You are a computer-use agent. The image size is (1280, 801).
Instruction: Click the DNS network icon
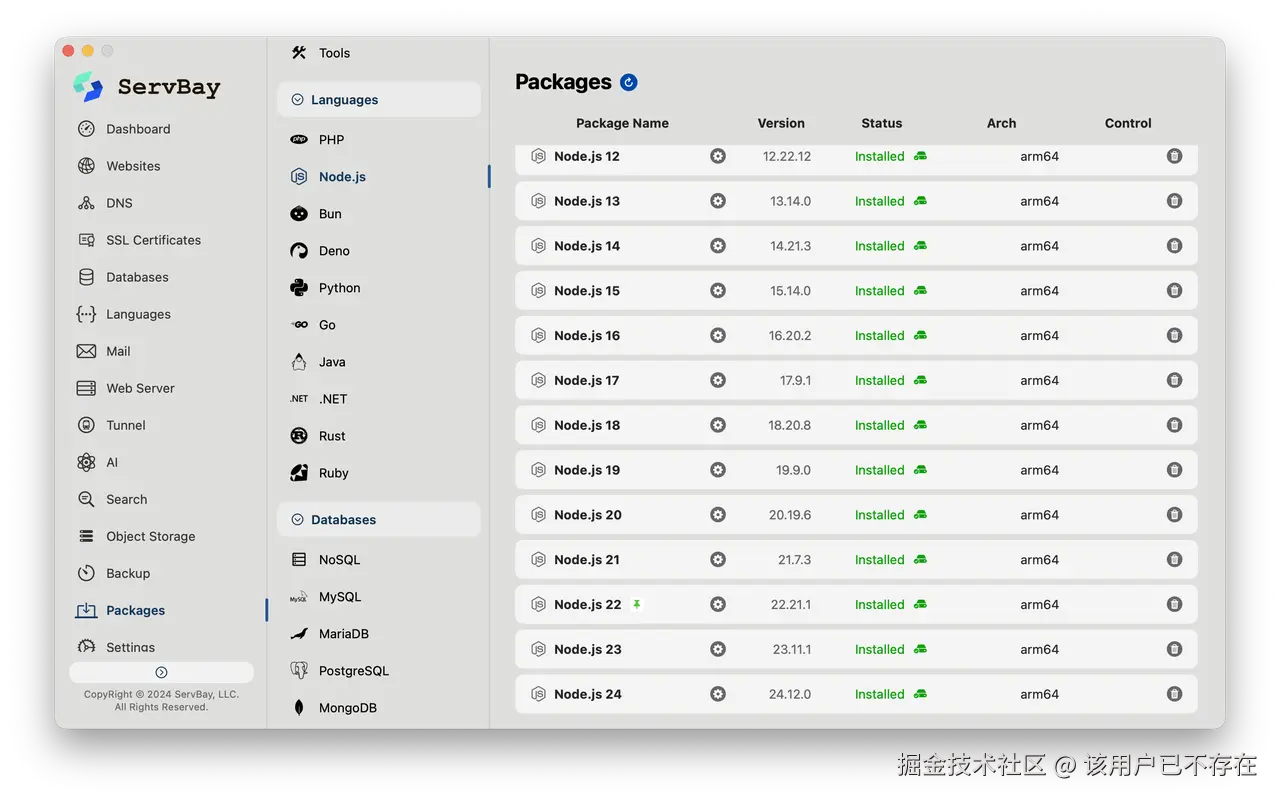[x=87, y=203]
